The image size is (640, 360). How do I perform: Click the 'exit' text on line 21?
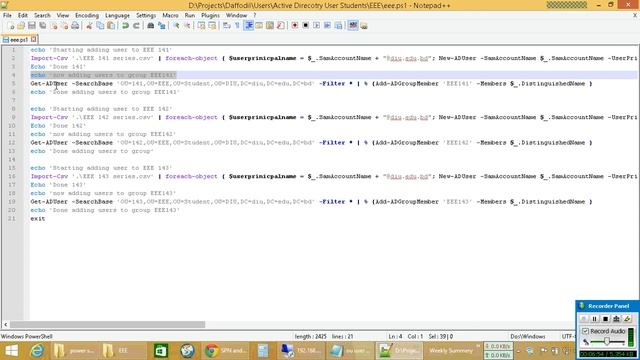click(x=38, y=219)
